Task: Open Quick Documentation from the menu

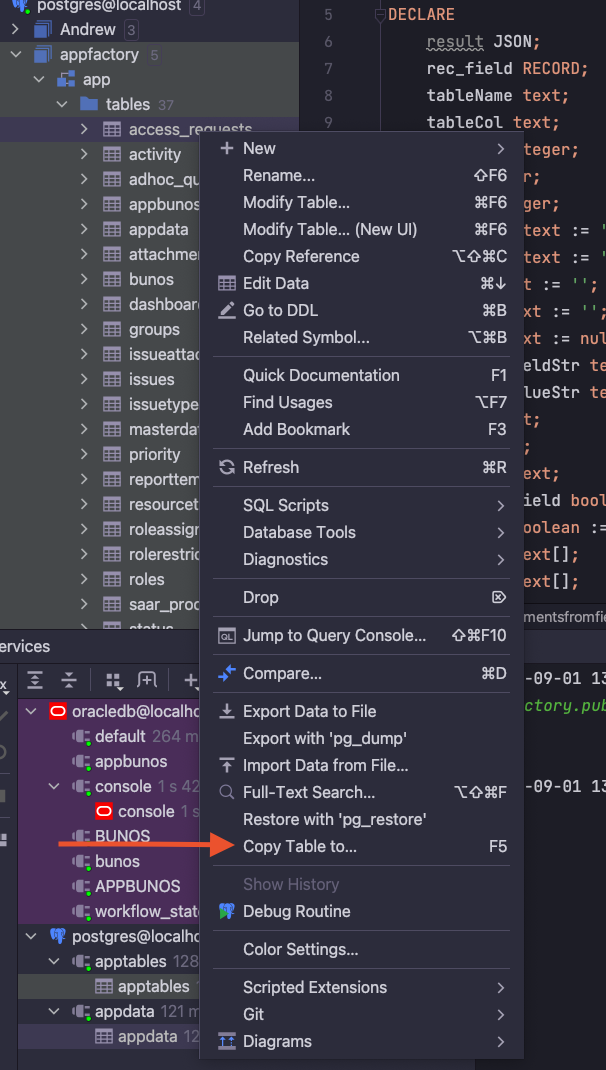Action: click(362, 375)
